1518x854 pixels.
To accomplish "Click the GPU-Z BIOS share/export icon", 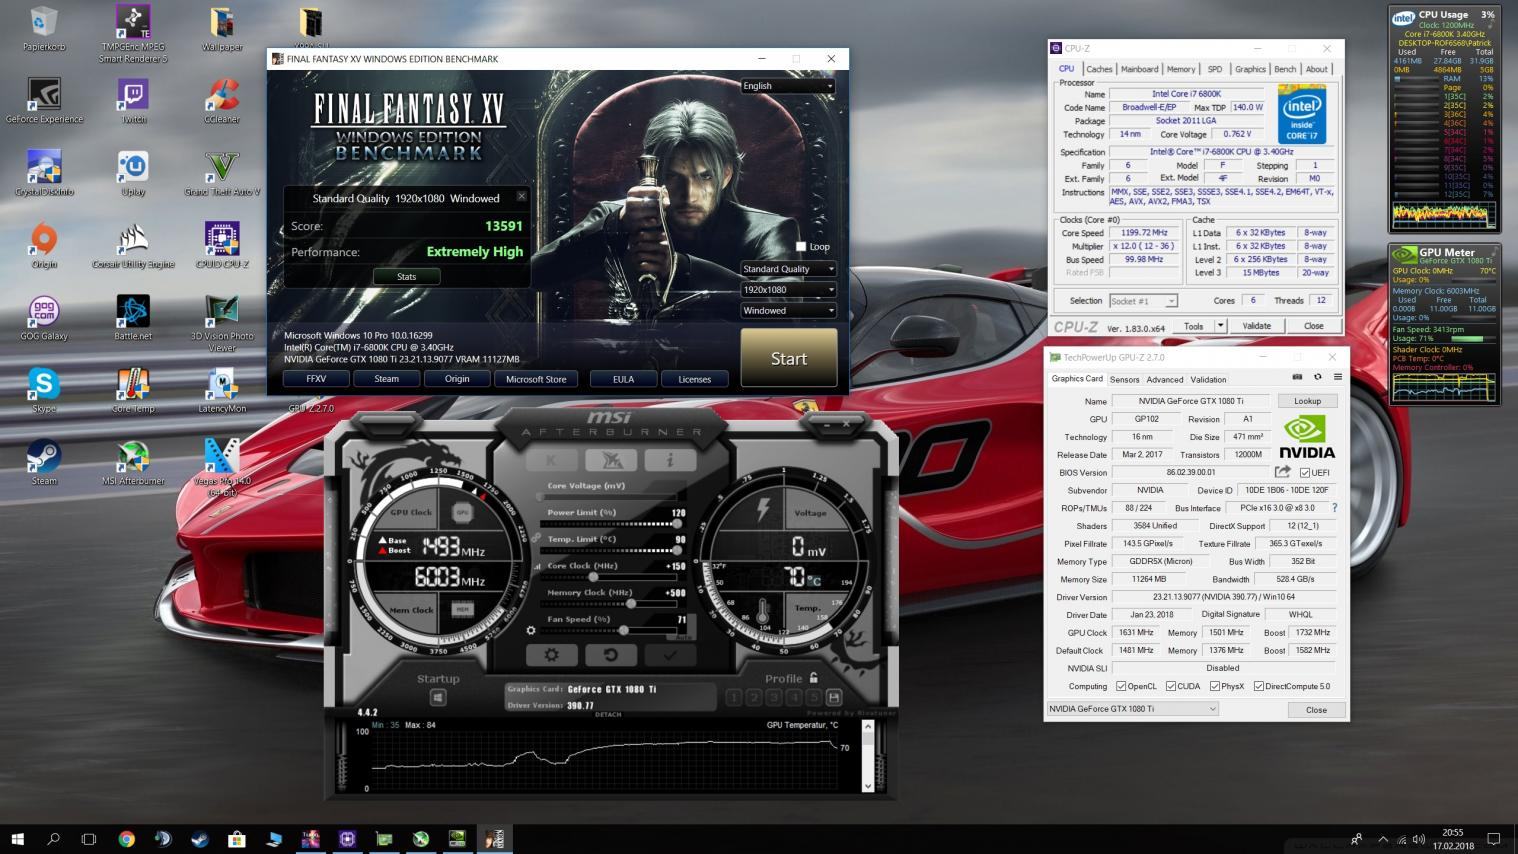I will 1282,472.
